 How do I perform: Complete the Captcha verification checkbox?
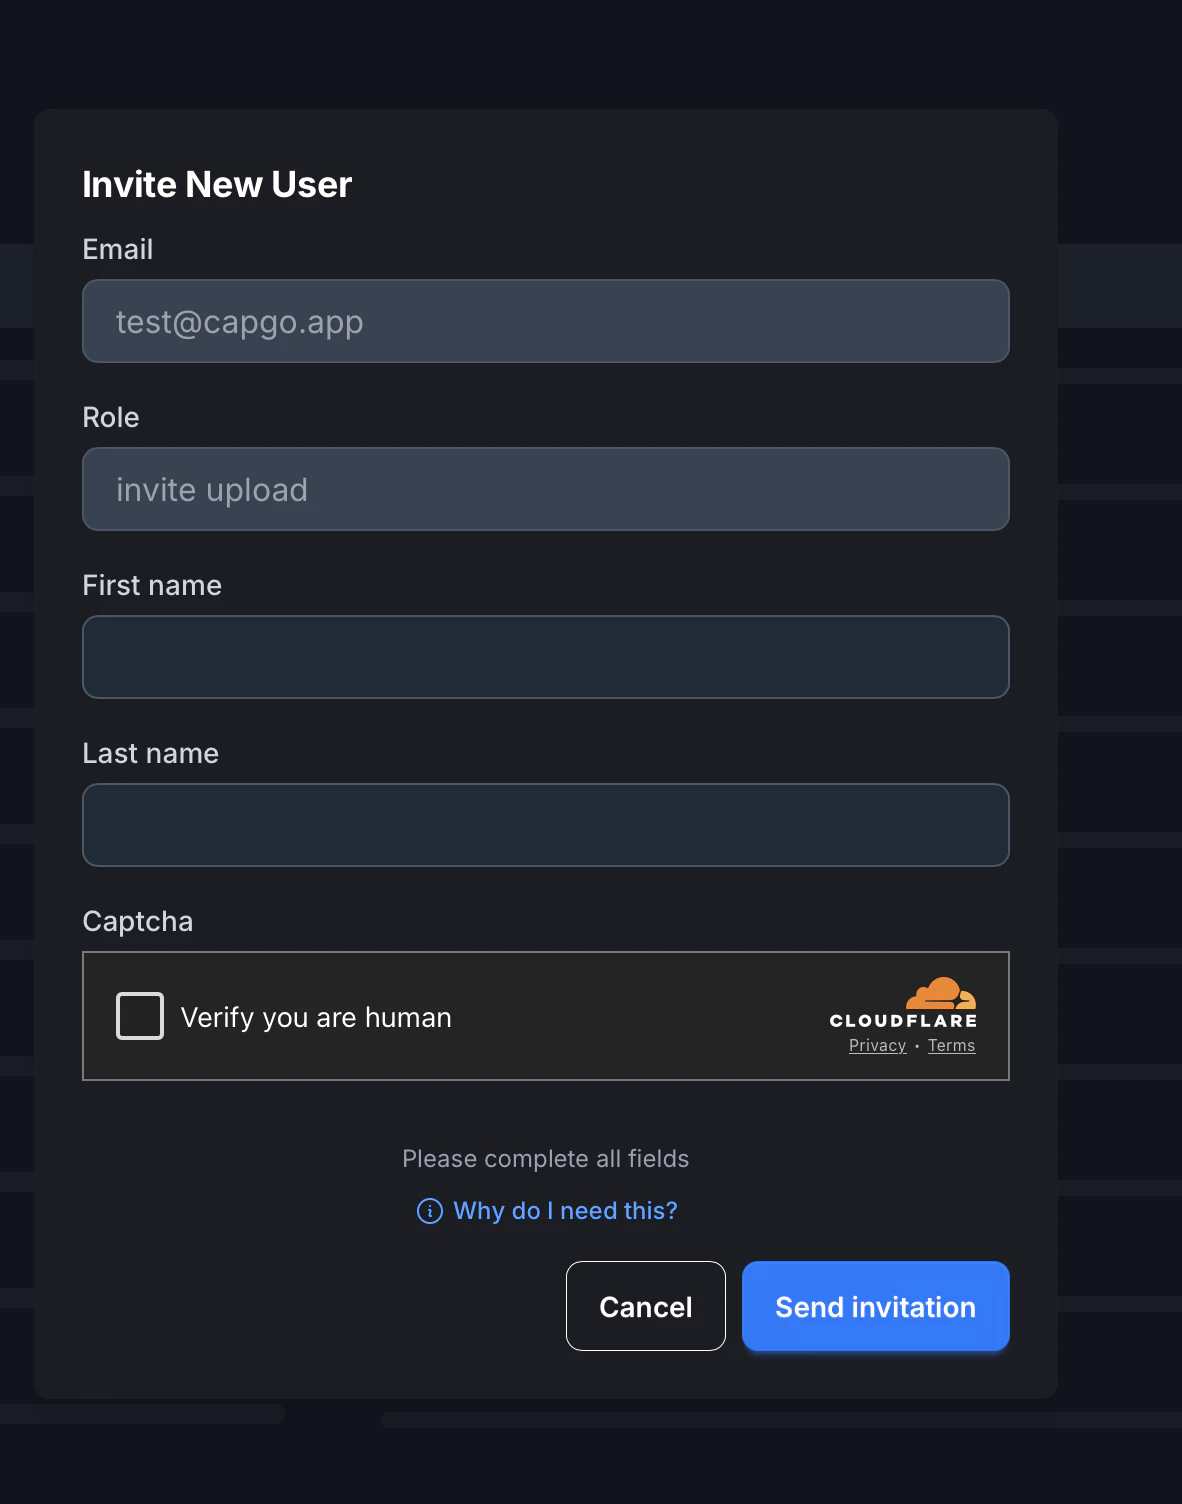coord(139,1016)
